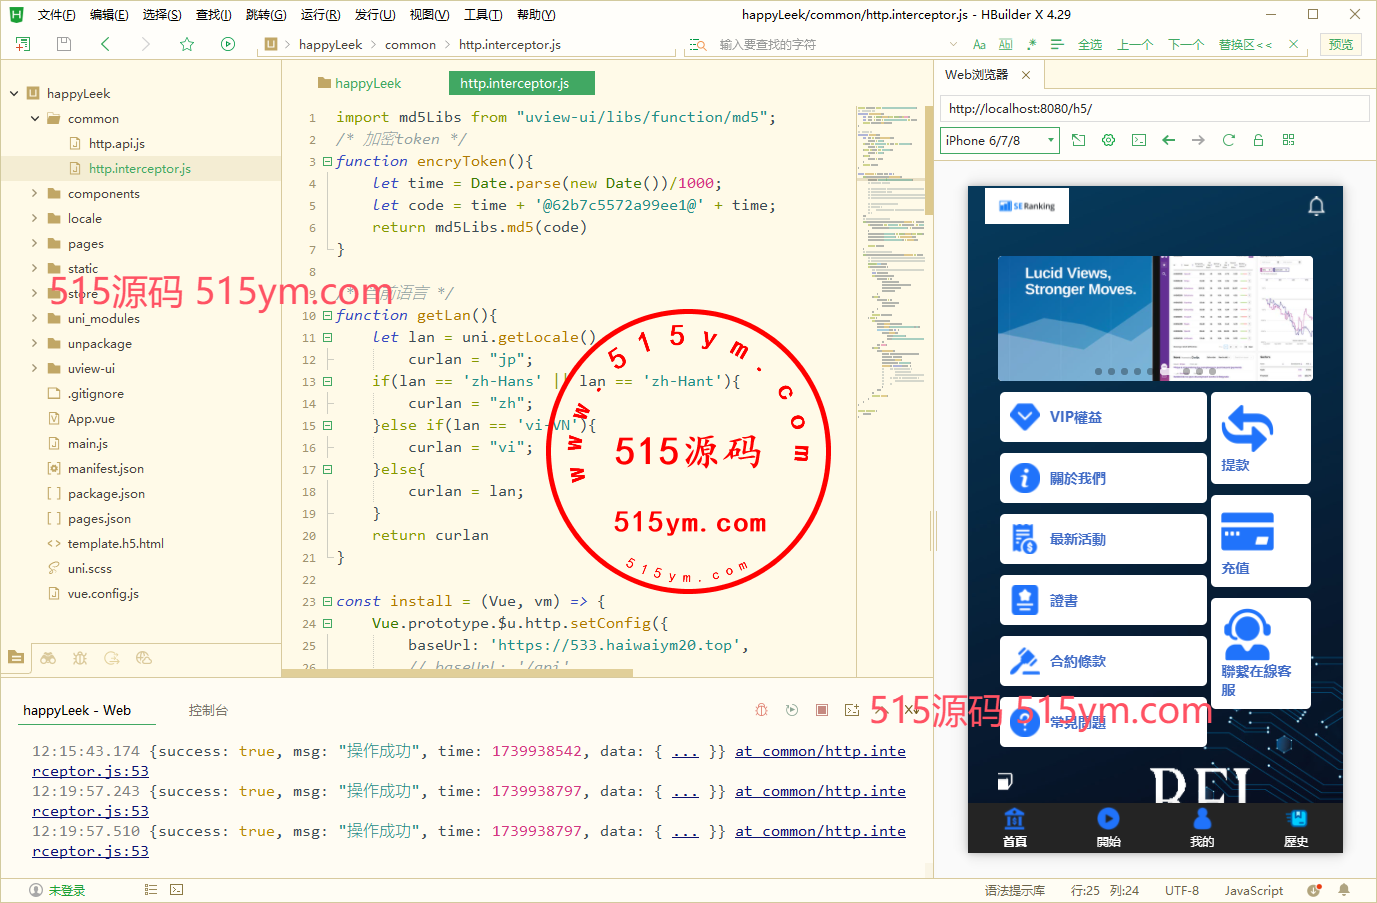Refresh the built-in web browser
The width and height of the screenshot is (1377, 903).
coord(1228,140)
